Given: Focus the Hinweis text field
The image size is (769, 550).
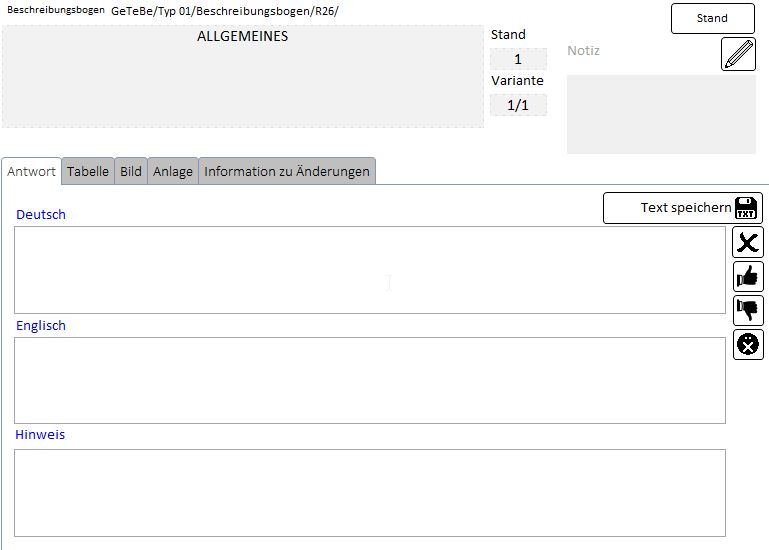Looking at the screenshot, I should coord(370,493).
